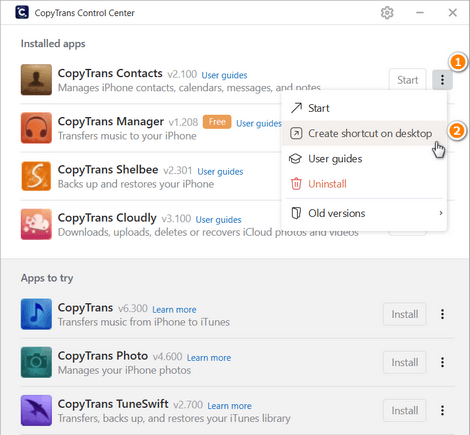Click the CopyTrans Photo title text
The height and width of the screenshot is (435, 470).
pyautogui.click(x=103, y=356)
